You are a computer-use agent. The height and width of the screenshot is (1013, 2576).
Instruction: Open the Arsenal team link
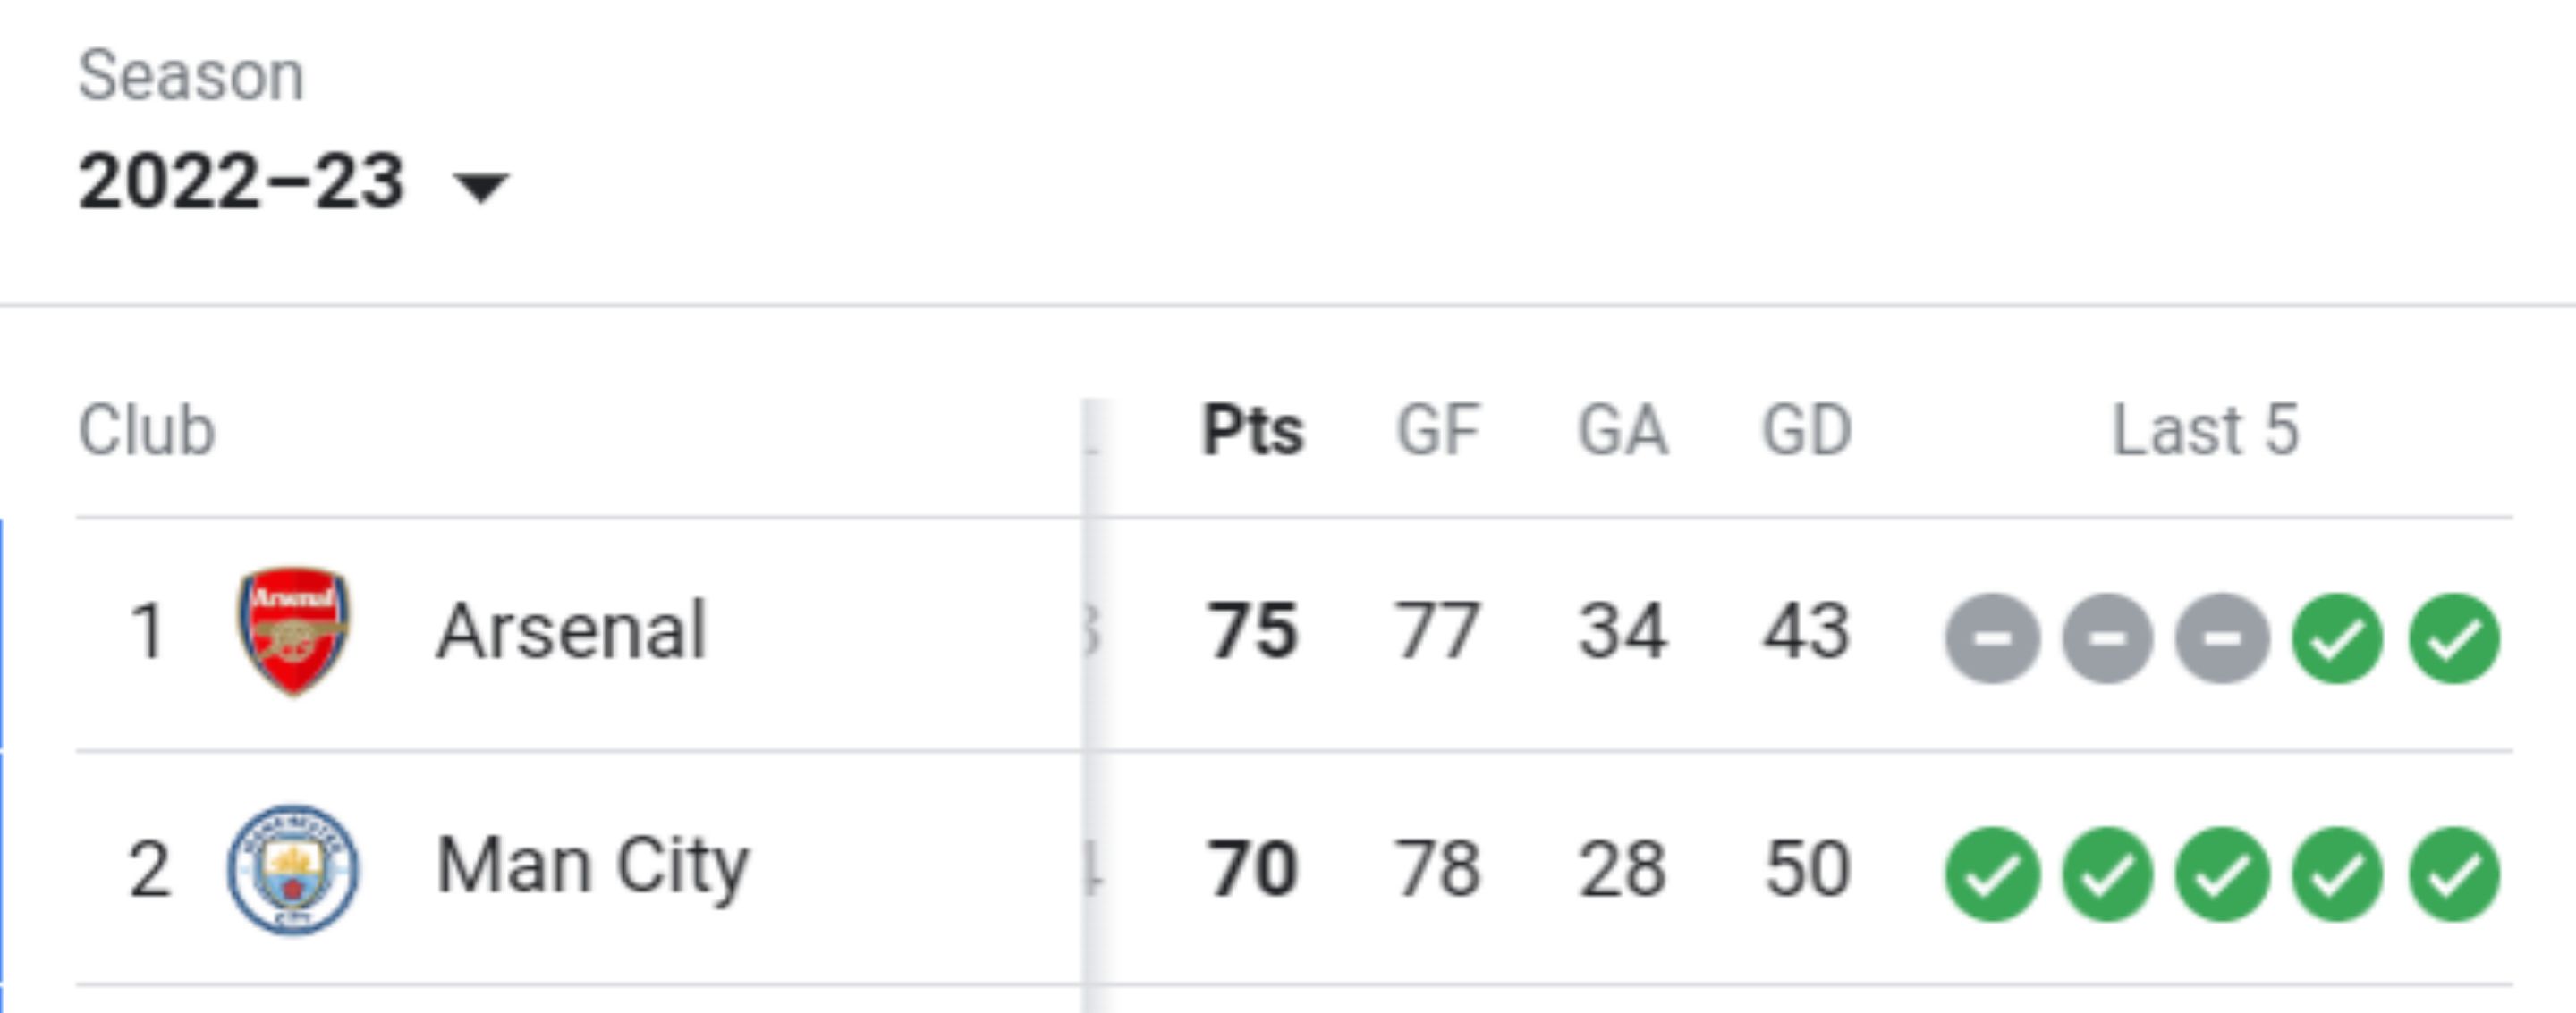tap(571, 631)
